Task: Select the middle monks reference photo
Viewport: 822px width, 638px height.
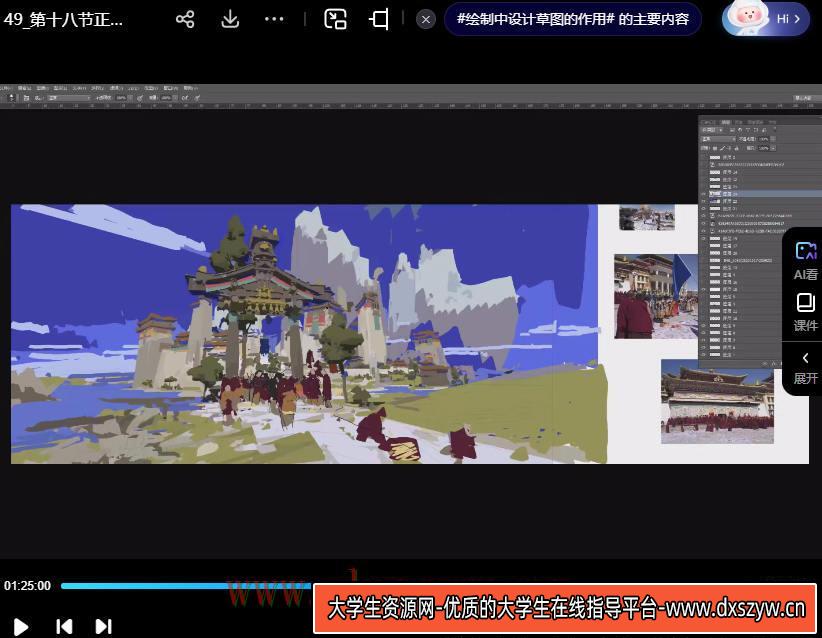Action: 656,296
